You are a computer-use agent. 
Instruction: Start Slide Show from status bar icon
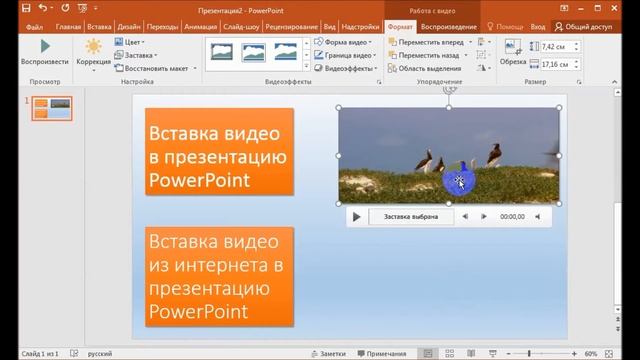tap(493, 354)
